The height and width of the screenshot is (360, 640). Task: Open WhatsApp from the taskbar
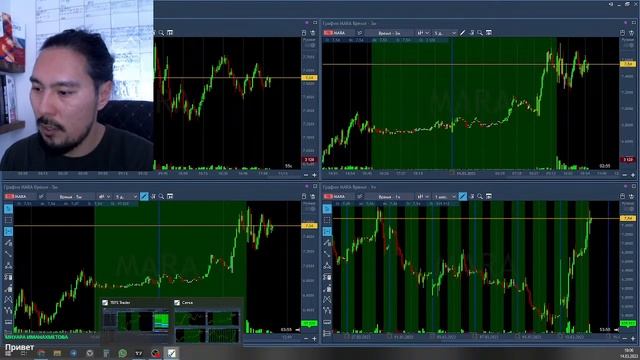122,353
